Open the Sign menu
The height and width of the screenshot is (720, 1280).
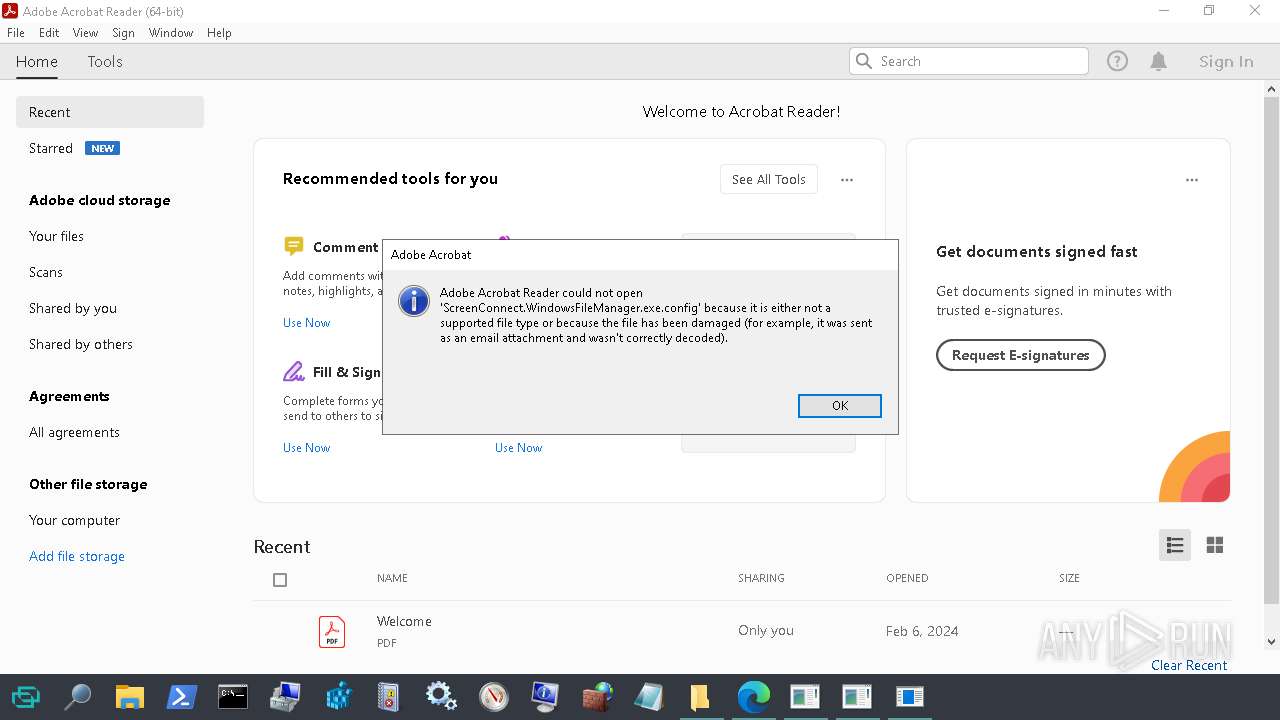(x=123, y=33)
